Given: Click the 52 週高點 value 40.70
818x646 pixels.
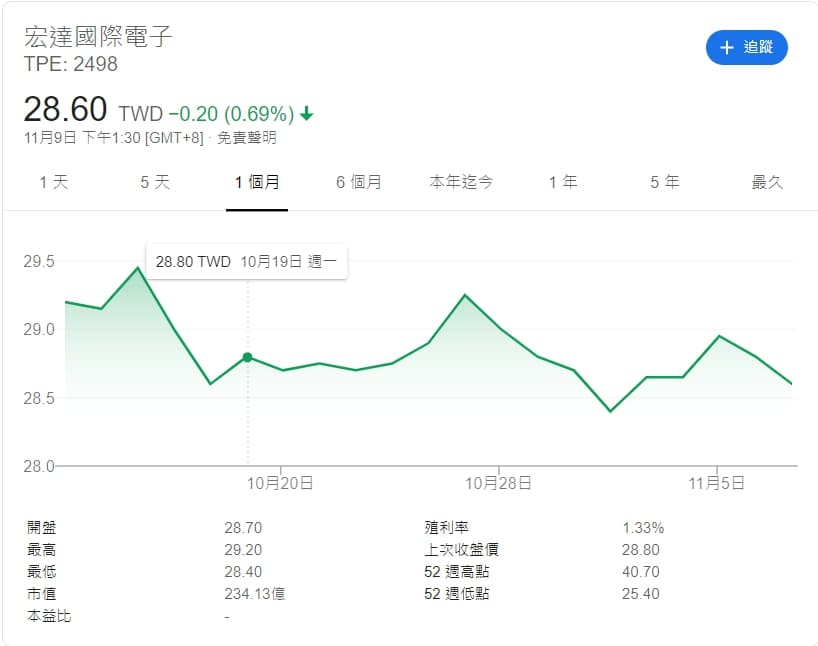Looking at the screenshot, I should 640,572.
